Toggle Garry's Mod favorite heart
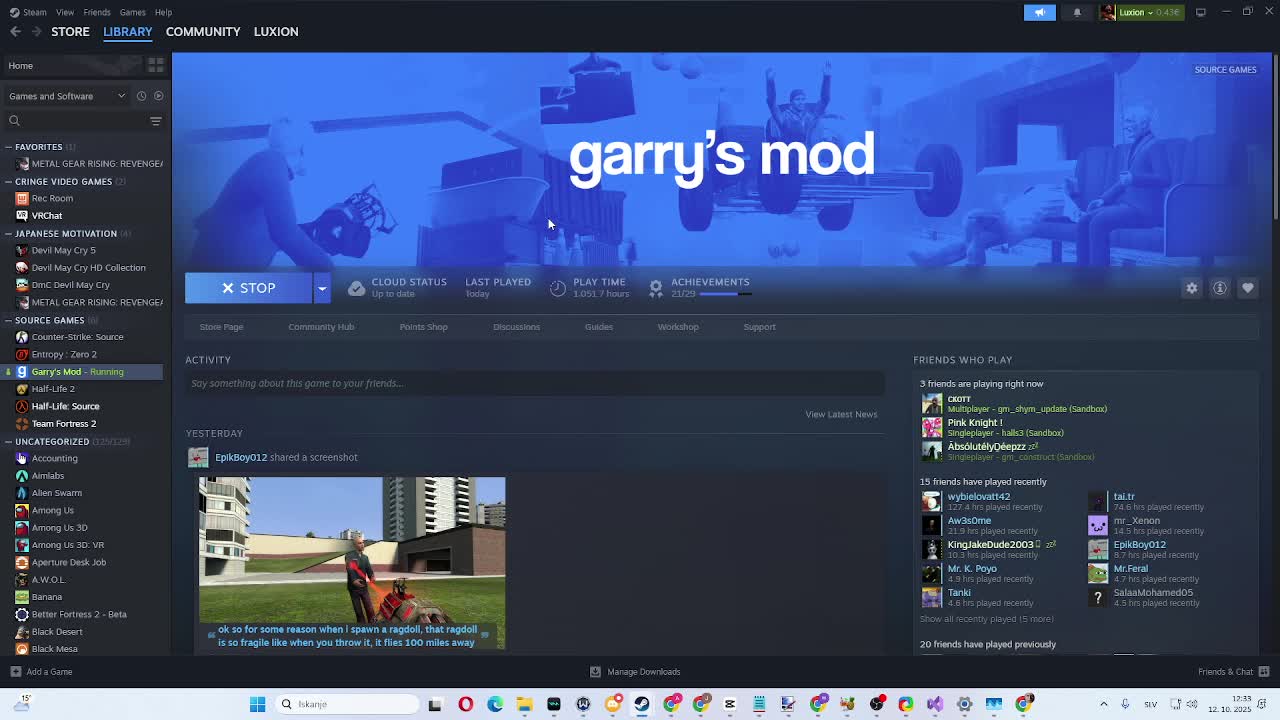This screenshot has height=720, width=1280. click(x=1247, y=288)
